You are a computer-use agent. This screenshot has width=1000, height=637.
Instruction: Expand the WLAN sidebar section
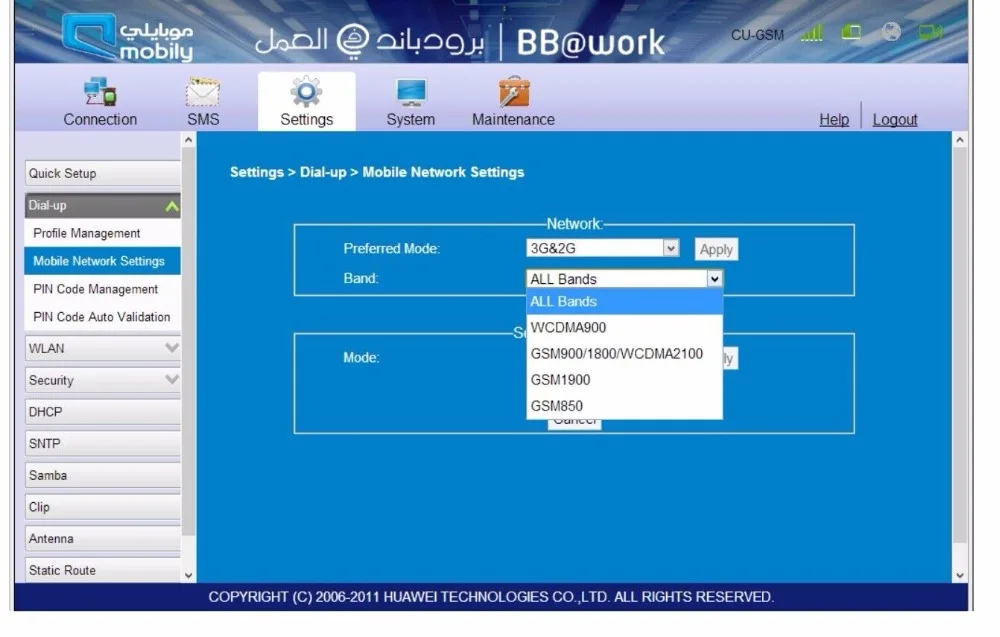(x=103, y=348)
